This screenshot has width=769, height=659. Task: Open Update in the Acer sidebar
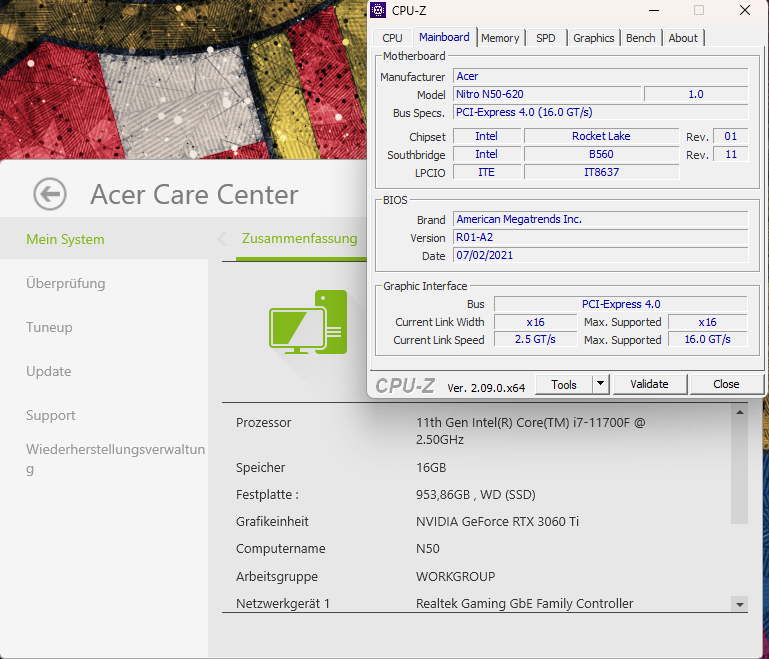(x=49, y=371)
